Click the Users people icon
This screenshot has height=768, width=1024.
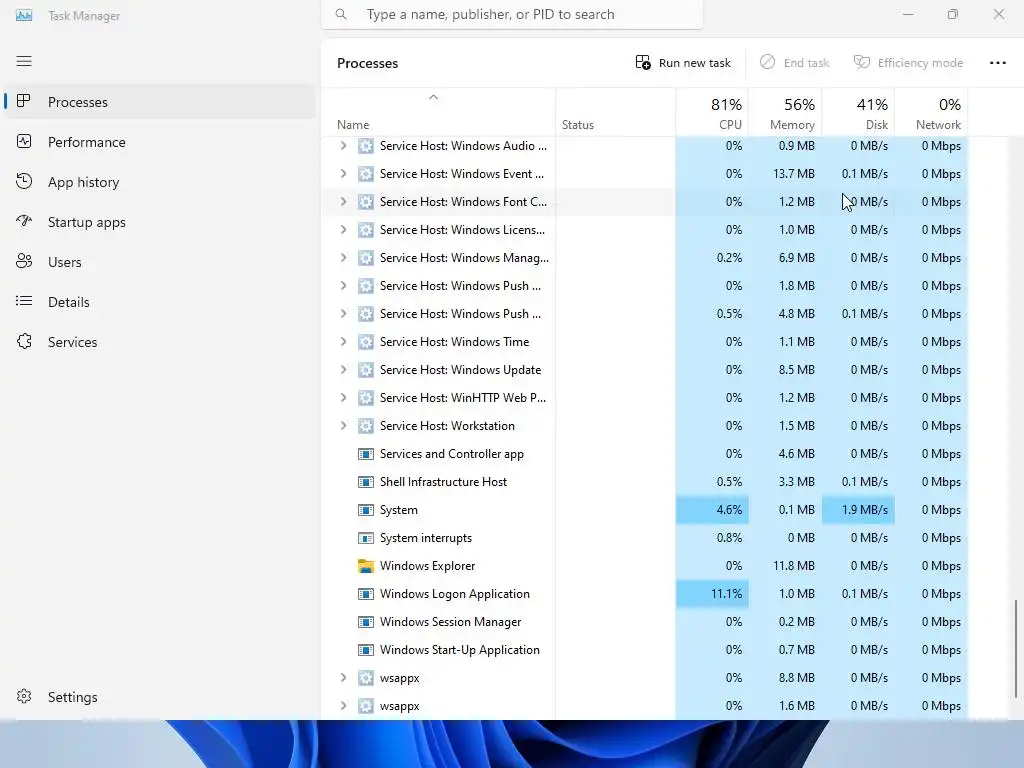[24, 261]
